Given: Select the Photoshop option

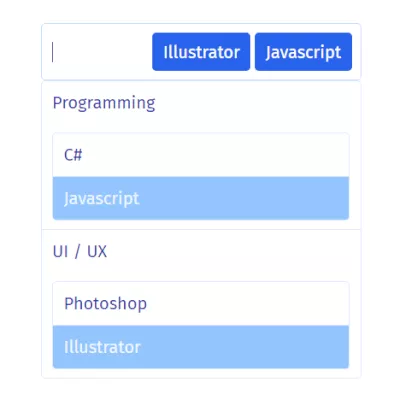Looking at the screenshot, I should pyautogui.click(x=201, y=304).
